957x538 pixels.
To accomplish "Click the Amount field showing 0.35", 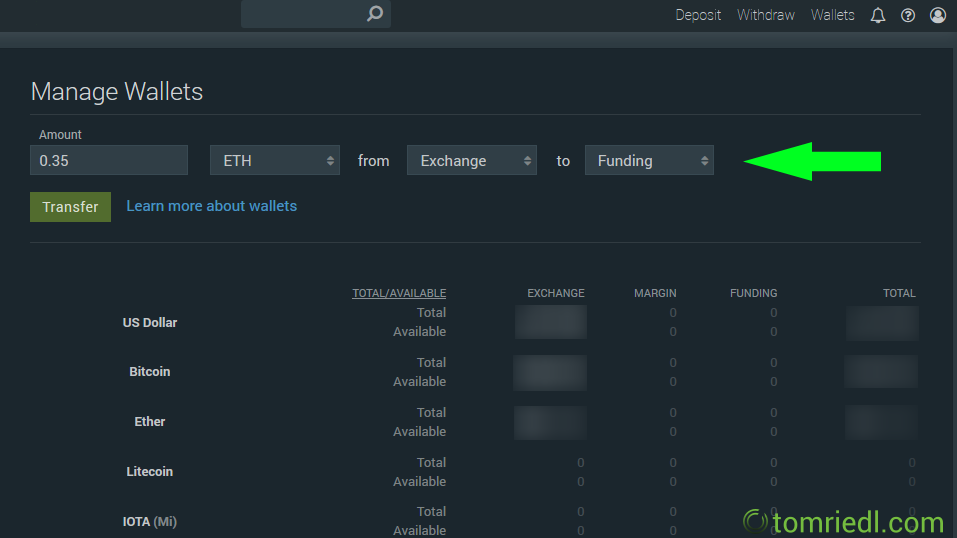I will tap(109, 160).
